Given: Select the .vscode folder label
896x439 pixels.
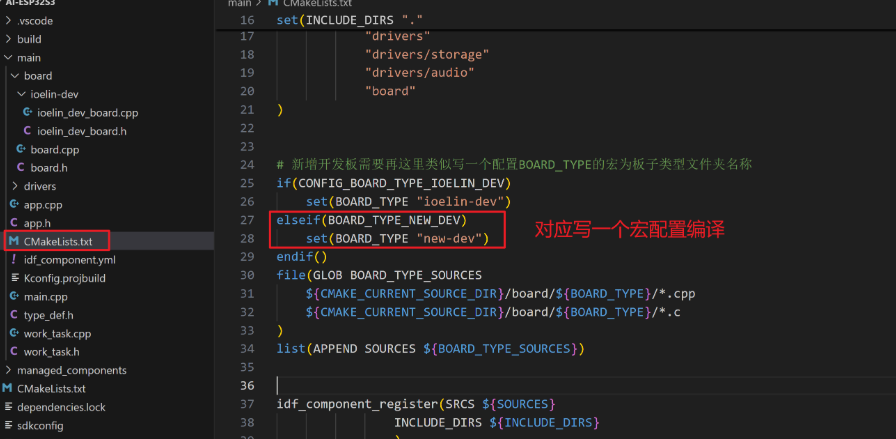Looking at the screenshot, I should [x=35, y=21].
